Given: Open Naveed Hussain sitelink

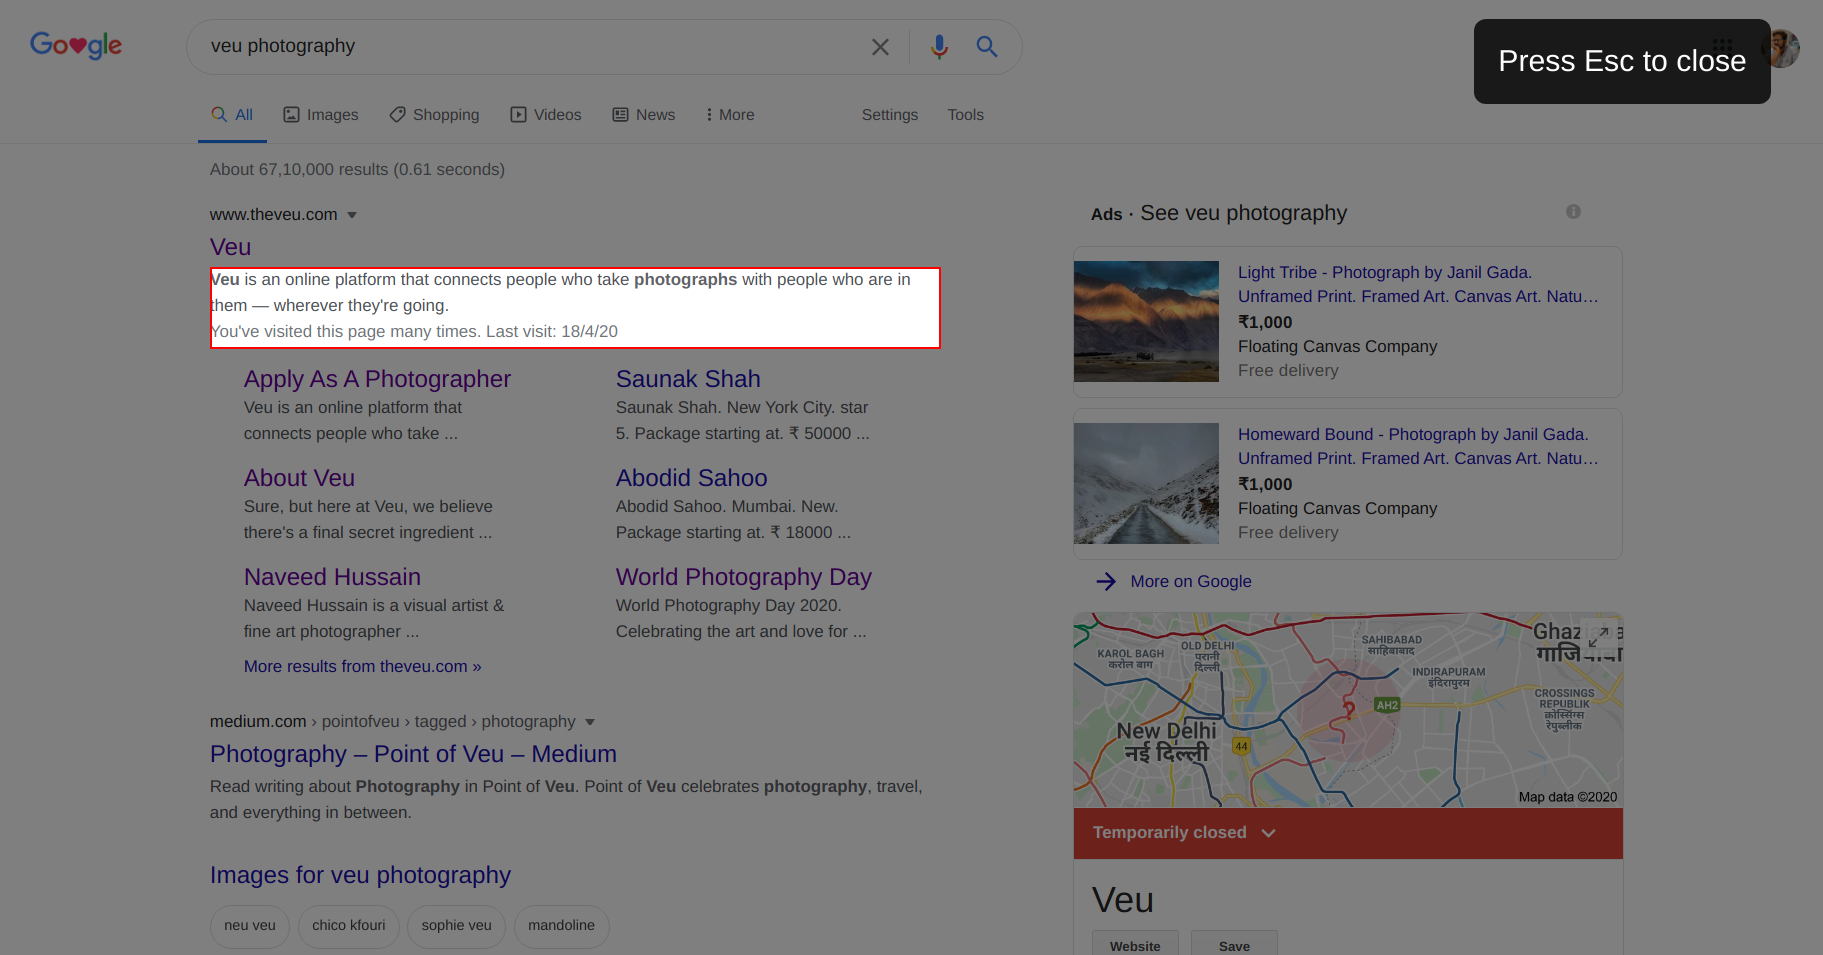Looking at the screenshot, I should pyautogui.click(x=332, y=577).
